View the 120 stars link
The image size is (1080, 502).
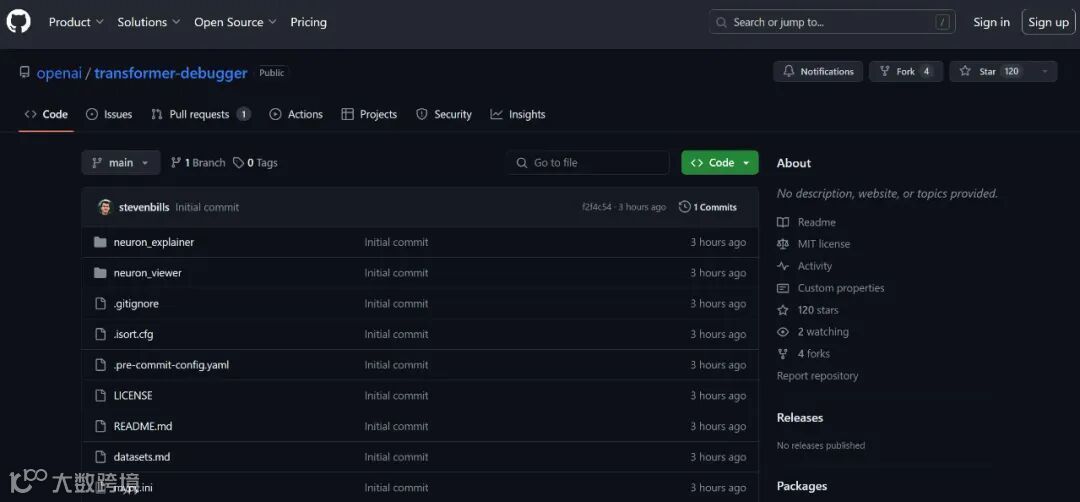[x=808, y=311]
